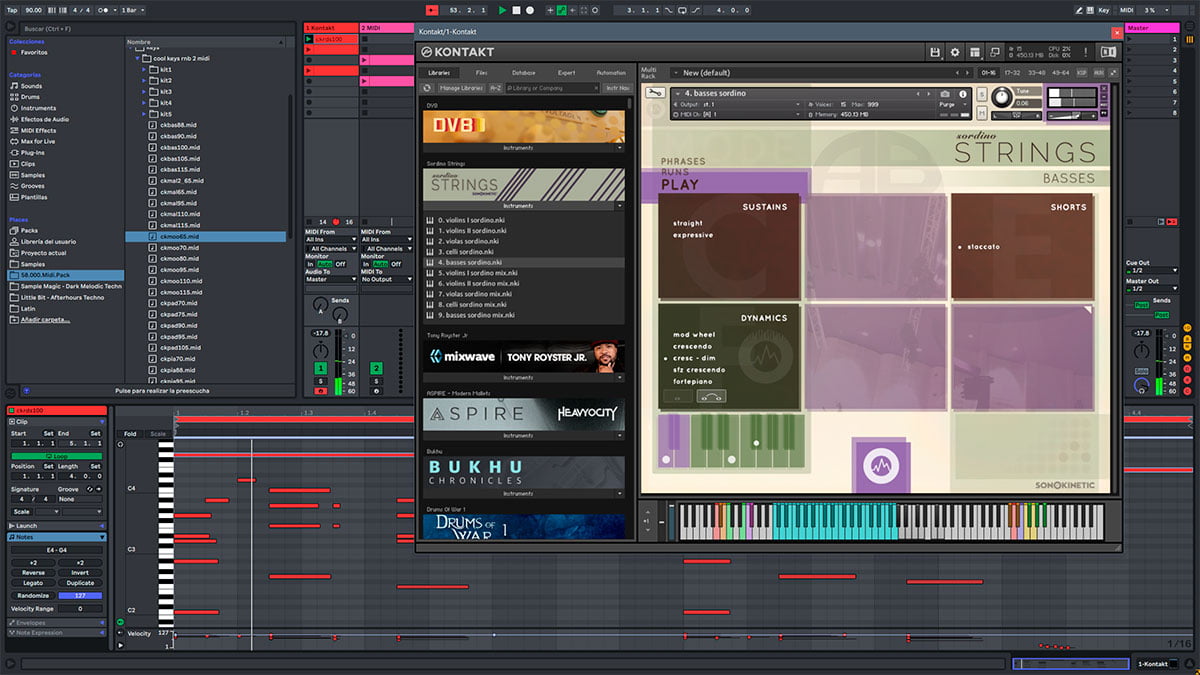Click the commit groove arrow icon
This screenshot has width=1200, height=675.
point(100,489)
